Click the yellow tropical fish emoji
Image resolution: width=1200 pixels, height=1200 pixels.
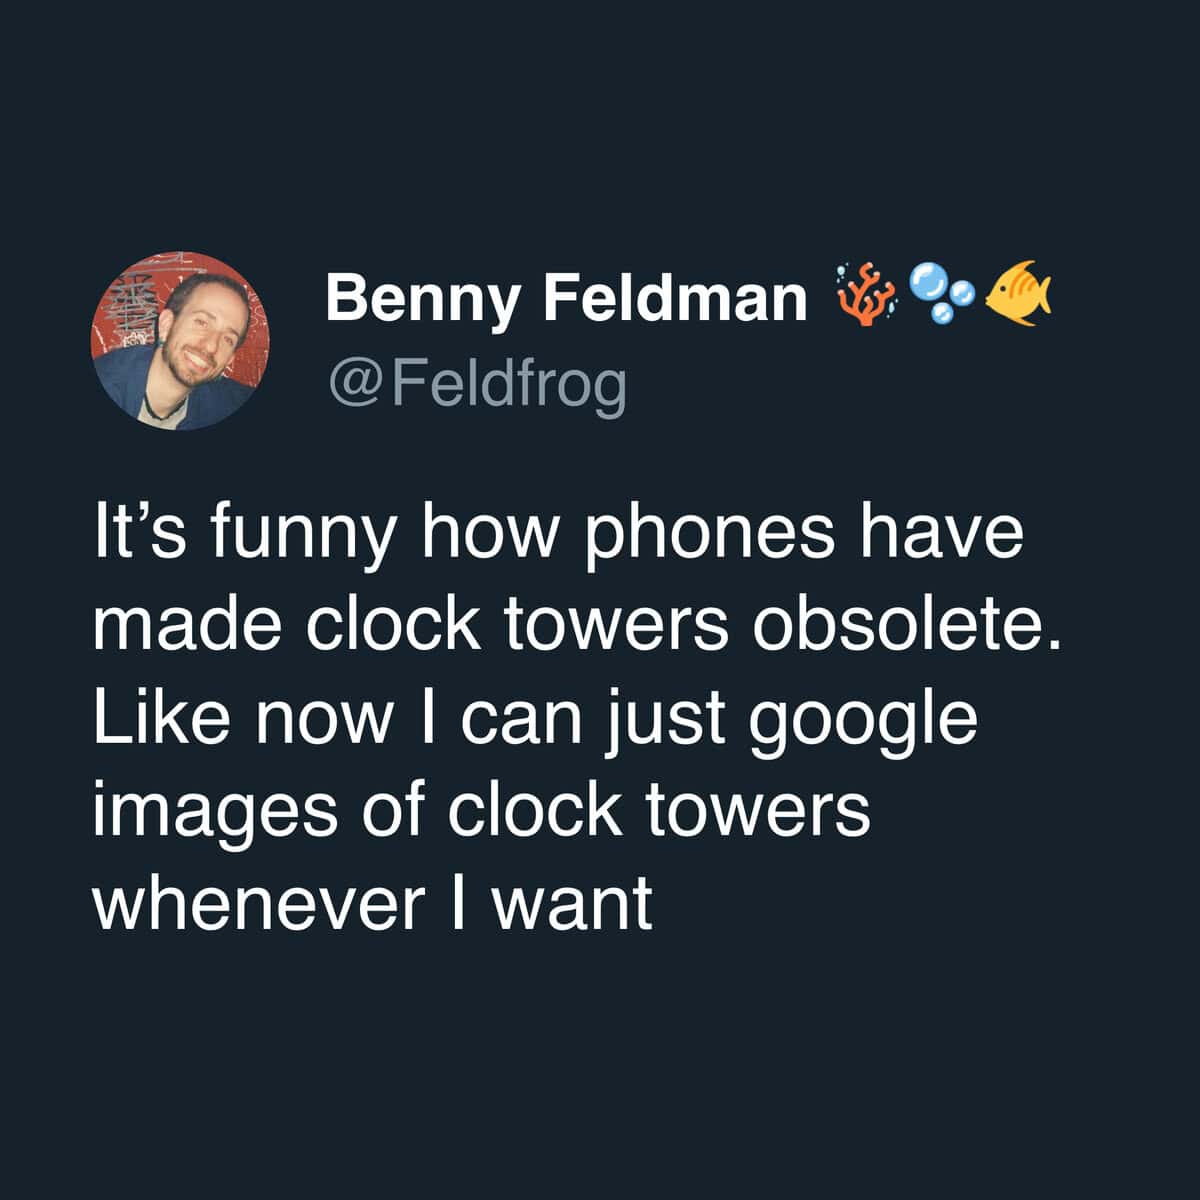coord(1019,293)
